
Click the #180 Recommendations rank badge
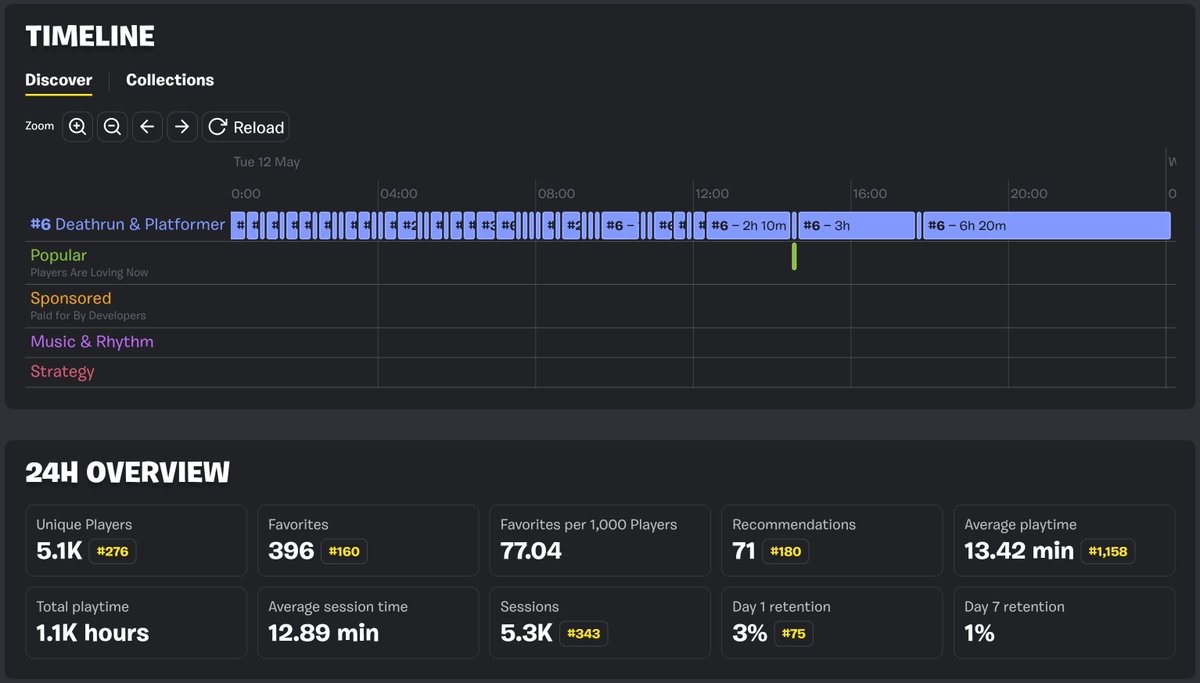[785, 551]
